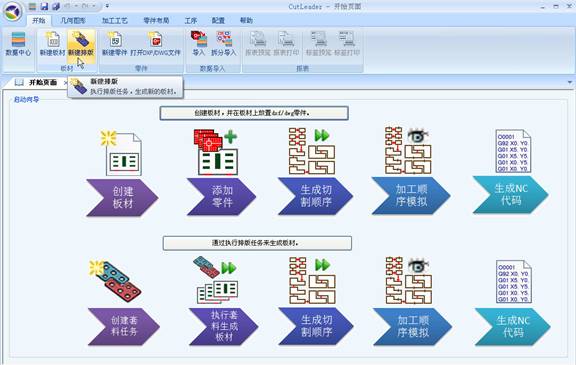
Task: Click the 创建板材 create sheet arrow button
Action: [x=122, y=198]
